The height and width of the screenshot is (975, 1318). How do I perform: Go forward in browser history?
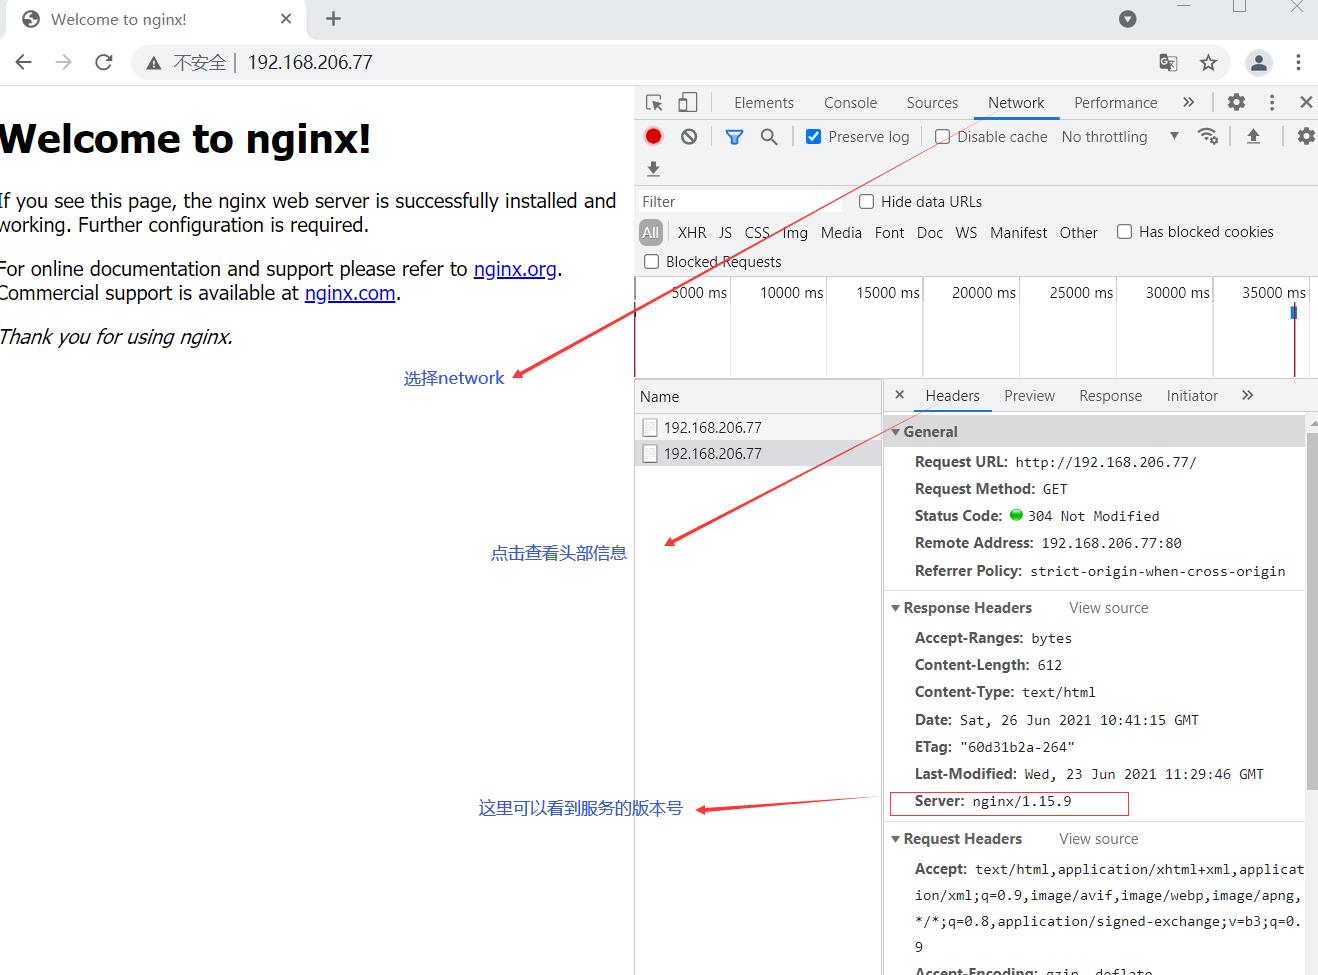(x=64, y=62)
